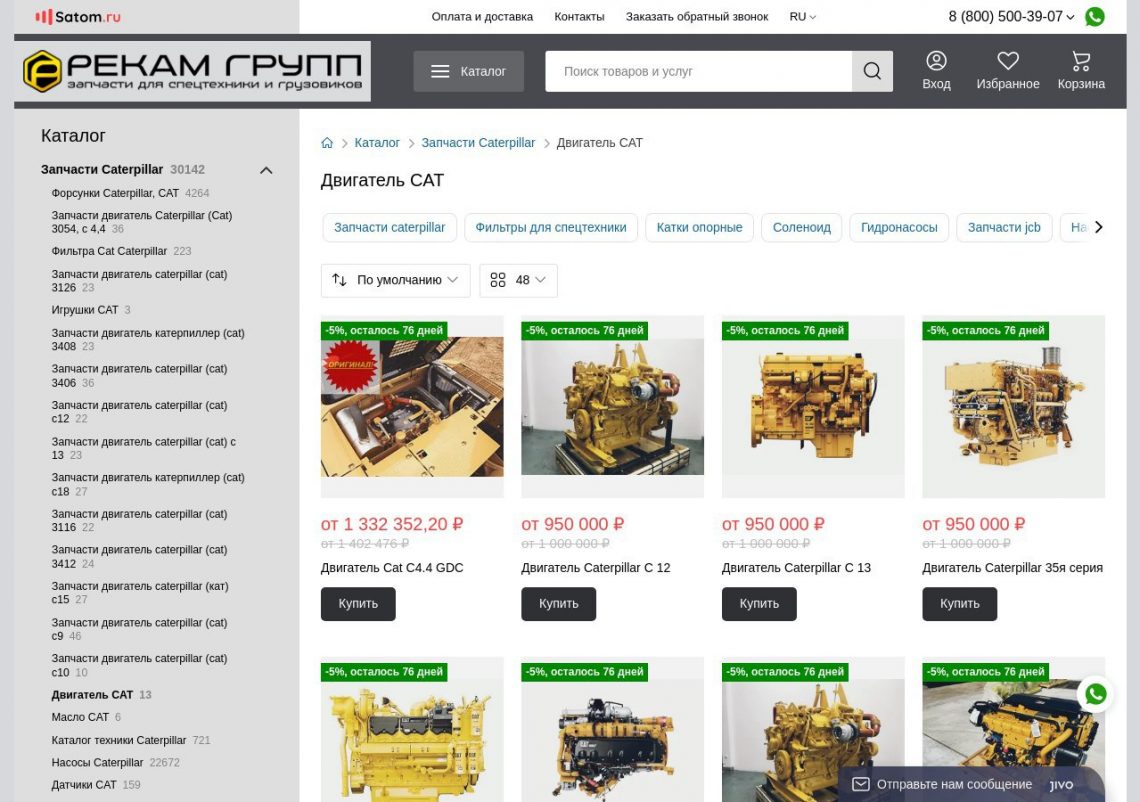
Task: Buy Двигатель Caterpillar 35я серия
Action: pyautogui.click(x=960, y=603)
